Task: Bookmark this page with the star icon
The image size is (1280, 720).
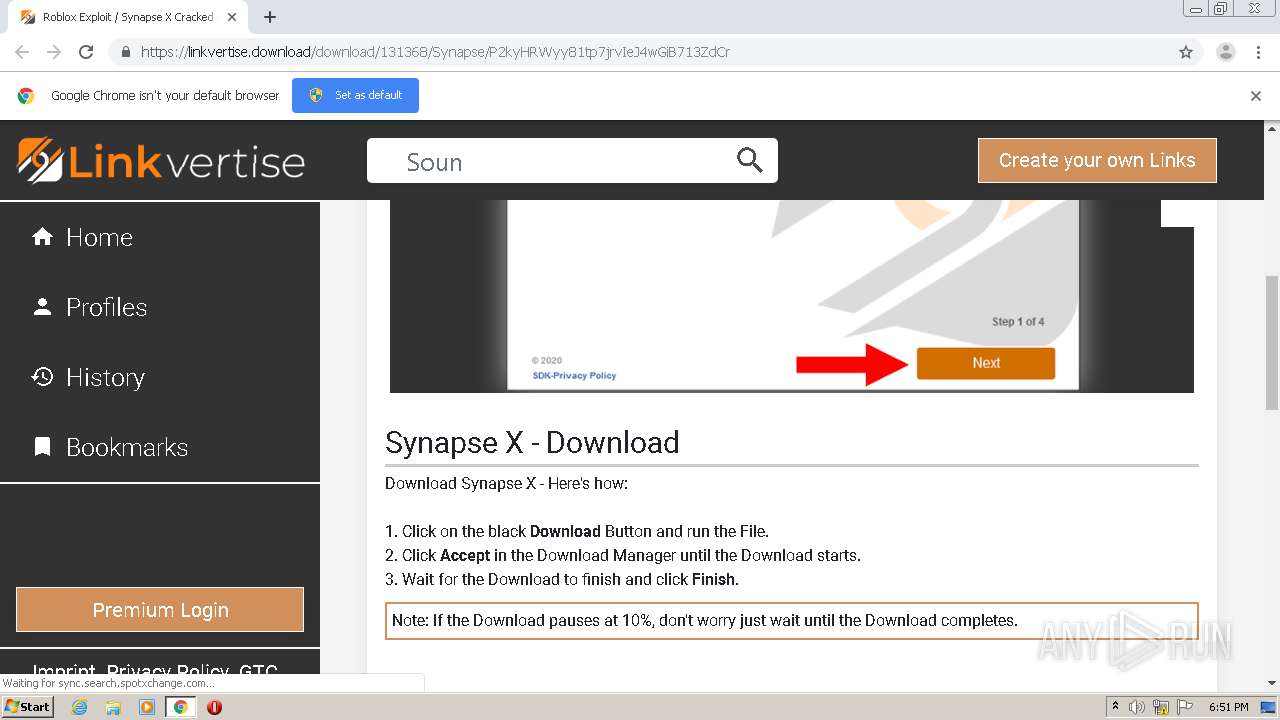Action: click(x=1186, y=52)
